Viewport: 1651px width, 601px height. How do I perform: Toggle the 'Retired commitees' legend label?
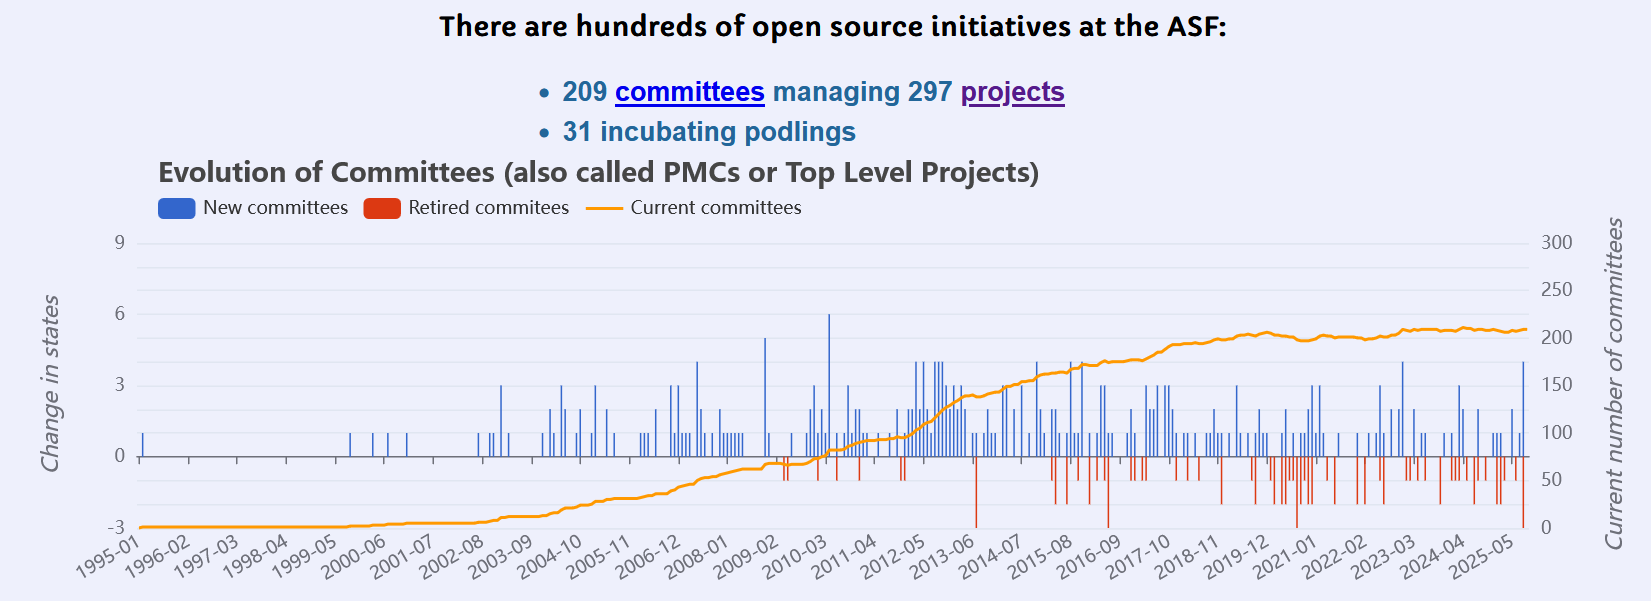[488, 208]
